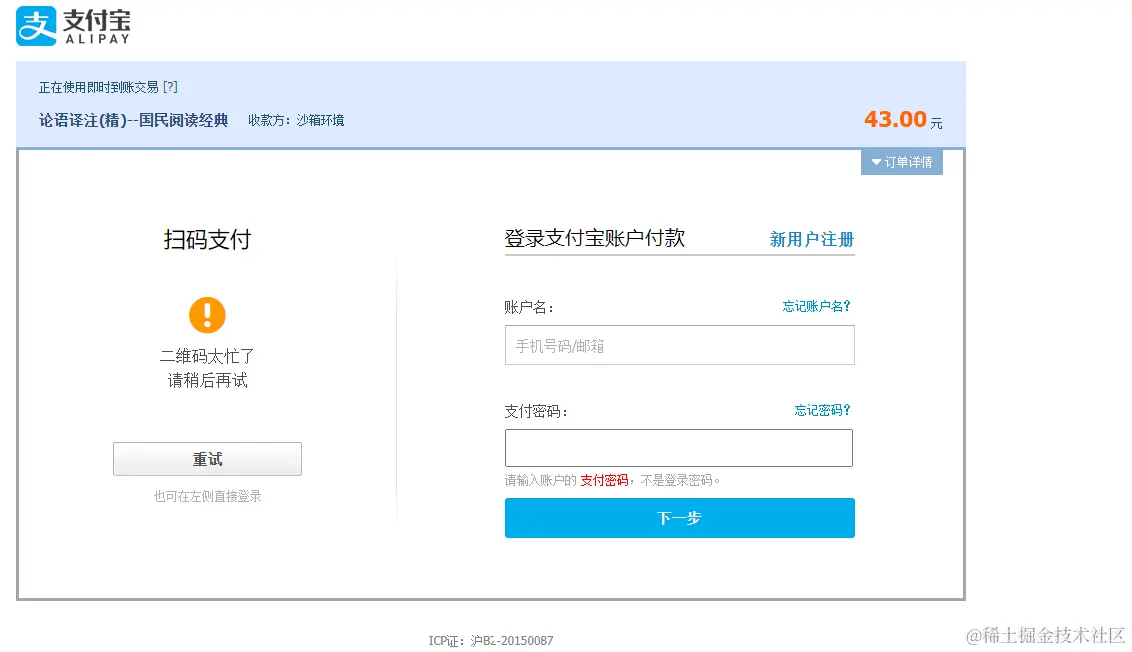Click the 二维码太忙了 error message
Viewport: 1132px width, 652px height.
coord(207,356)
